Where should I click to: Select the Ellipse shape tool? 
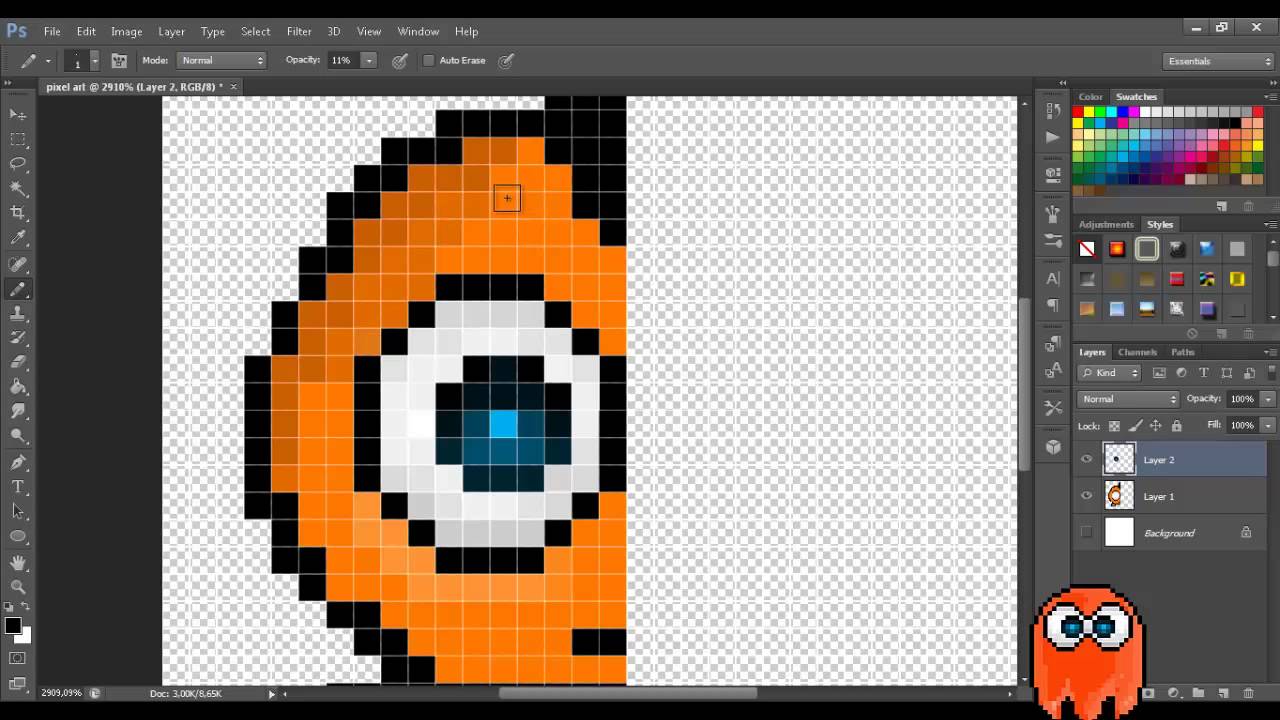(18, 536)
